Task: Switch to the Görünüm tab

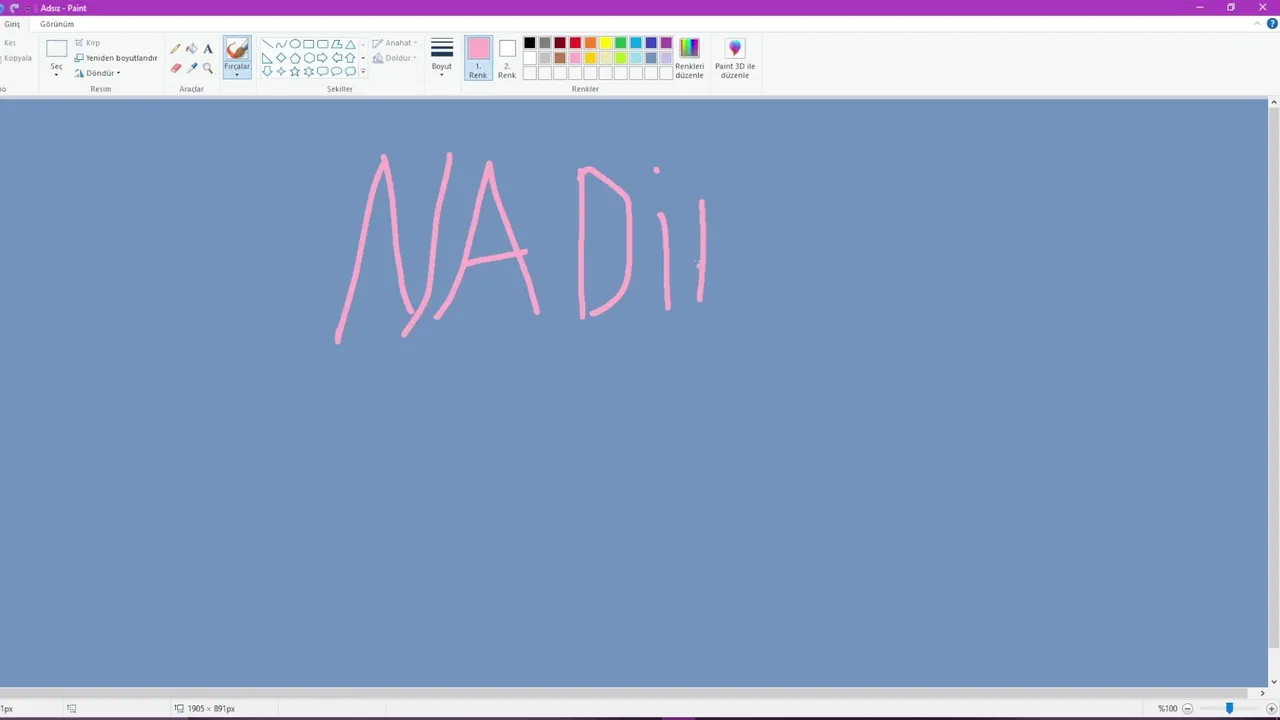Action: pyautogui.click(x=57, y=24)
